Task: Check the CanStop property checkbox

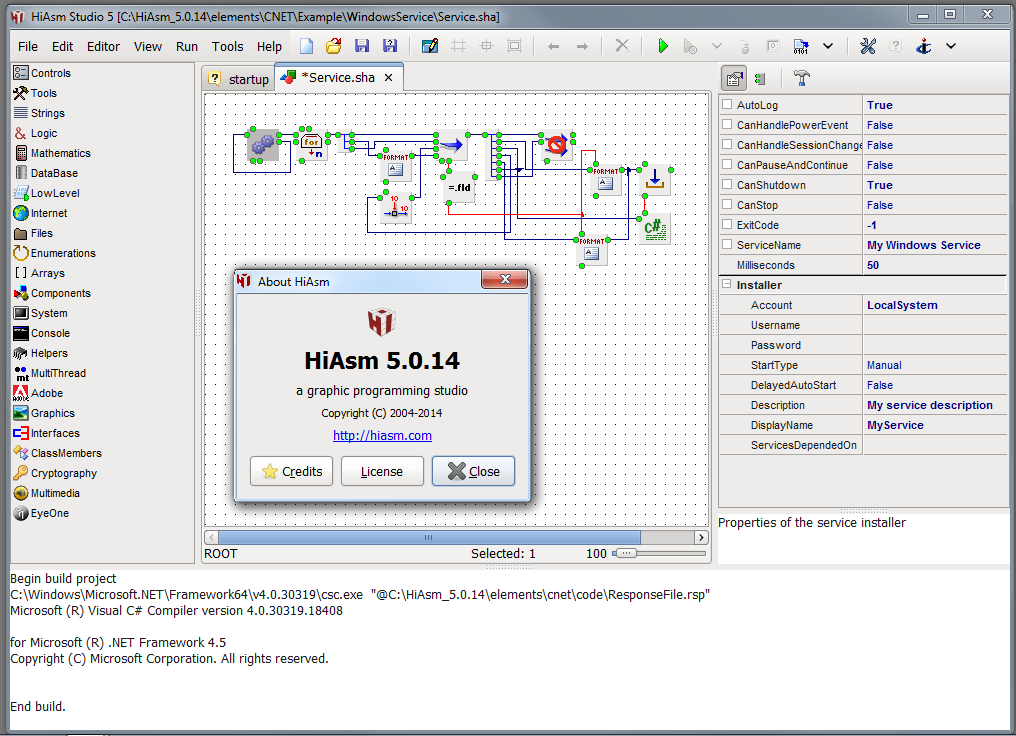Action: pyautogui.click(x=727, y=205)
